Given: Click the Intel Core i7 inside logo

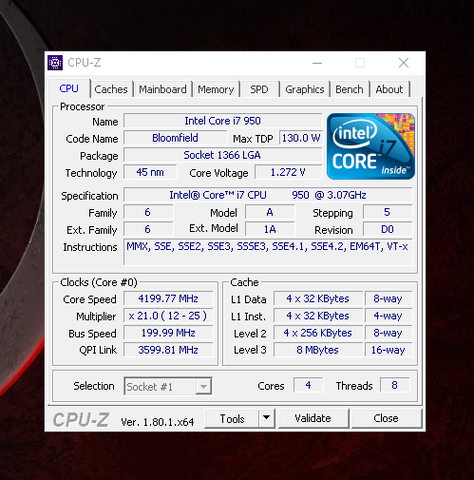Looking at the screenshot, I should coord(371,146).
